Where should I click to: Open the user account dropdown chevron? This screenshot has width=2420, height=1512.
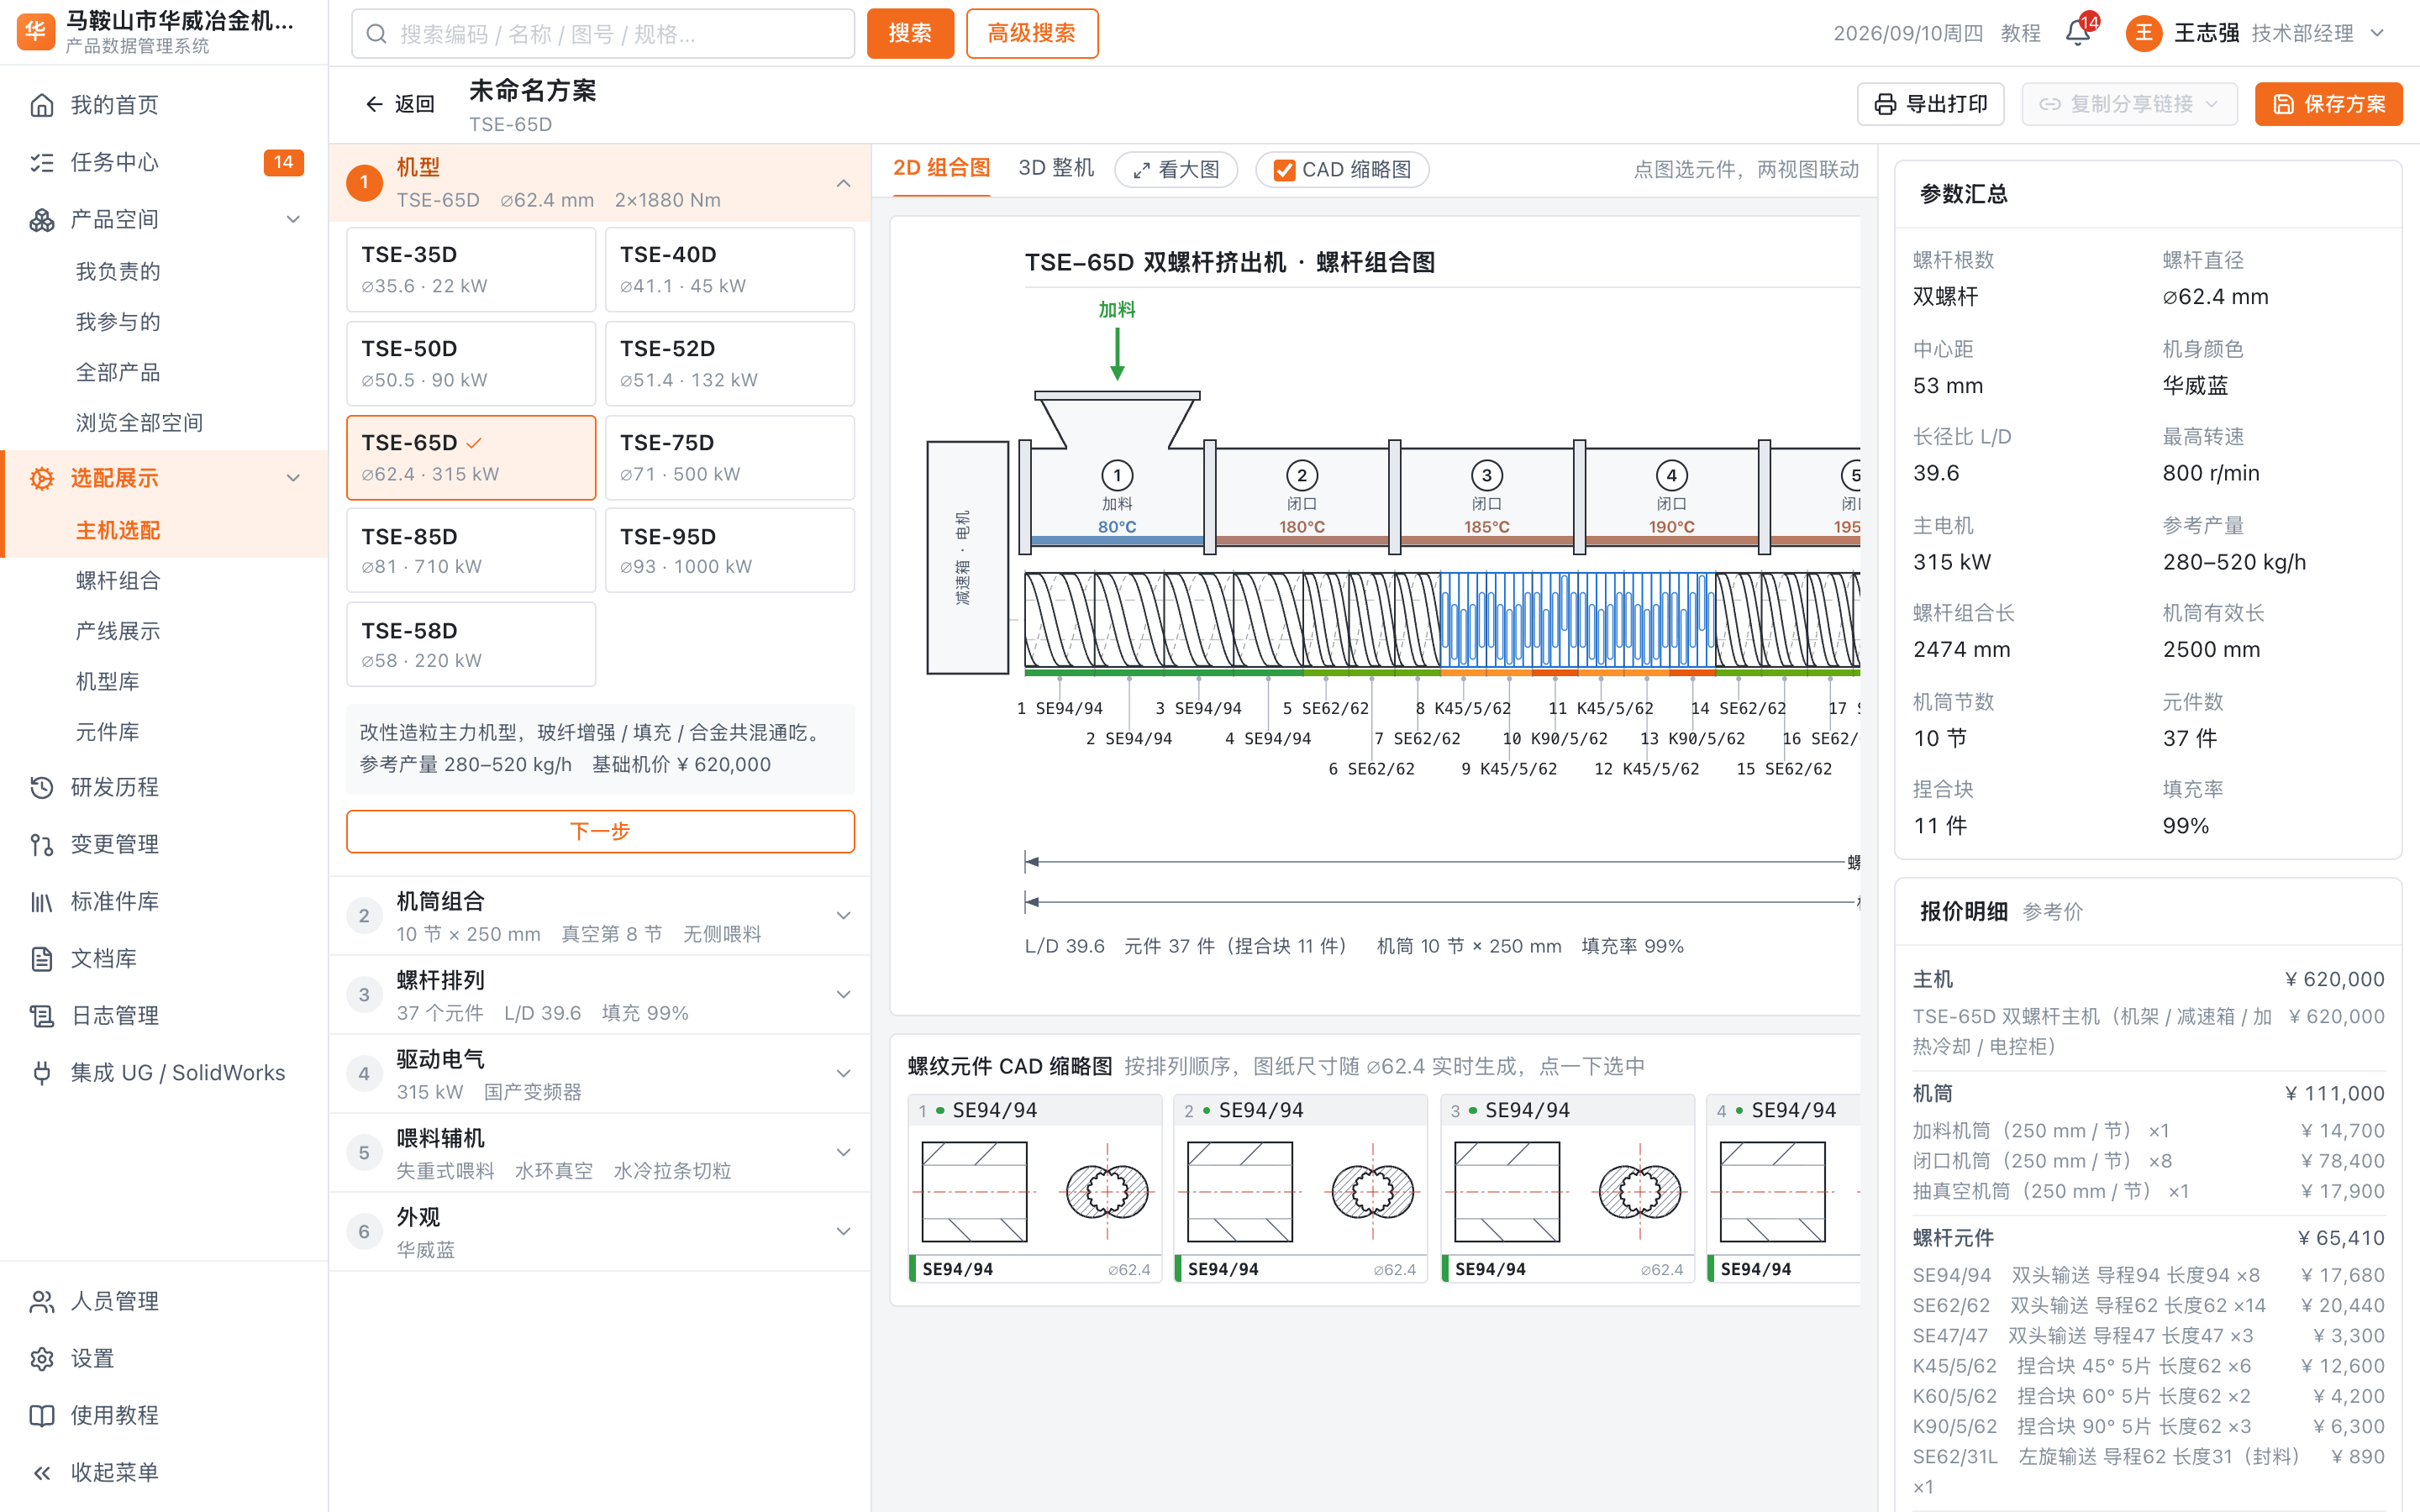(x=2377, y=33)
